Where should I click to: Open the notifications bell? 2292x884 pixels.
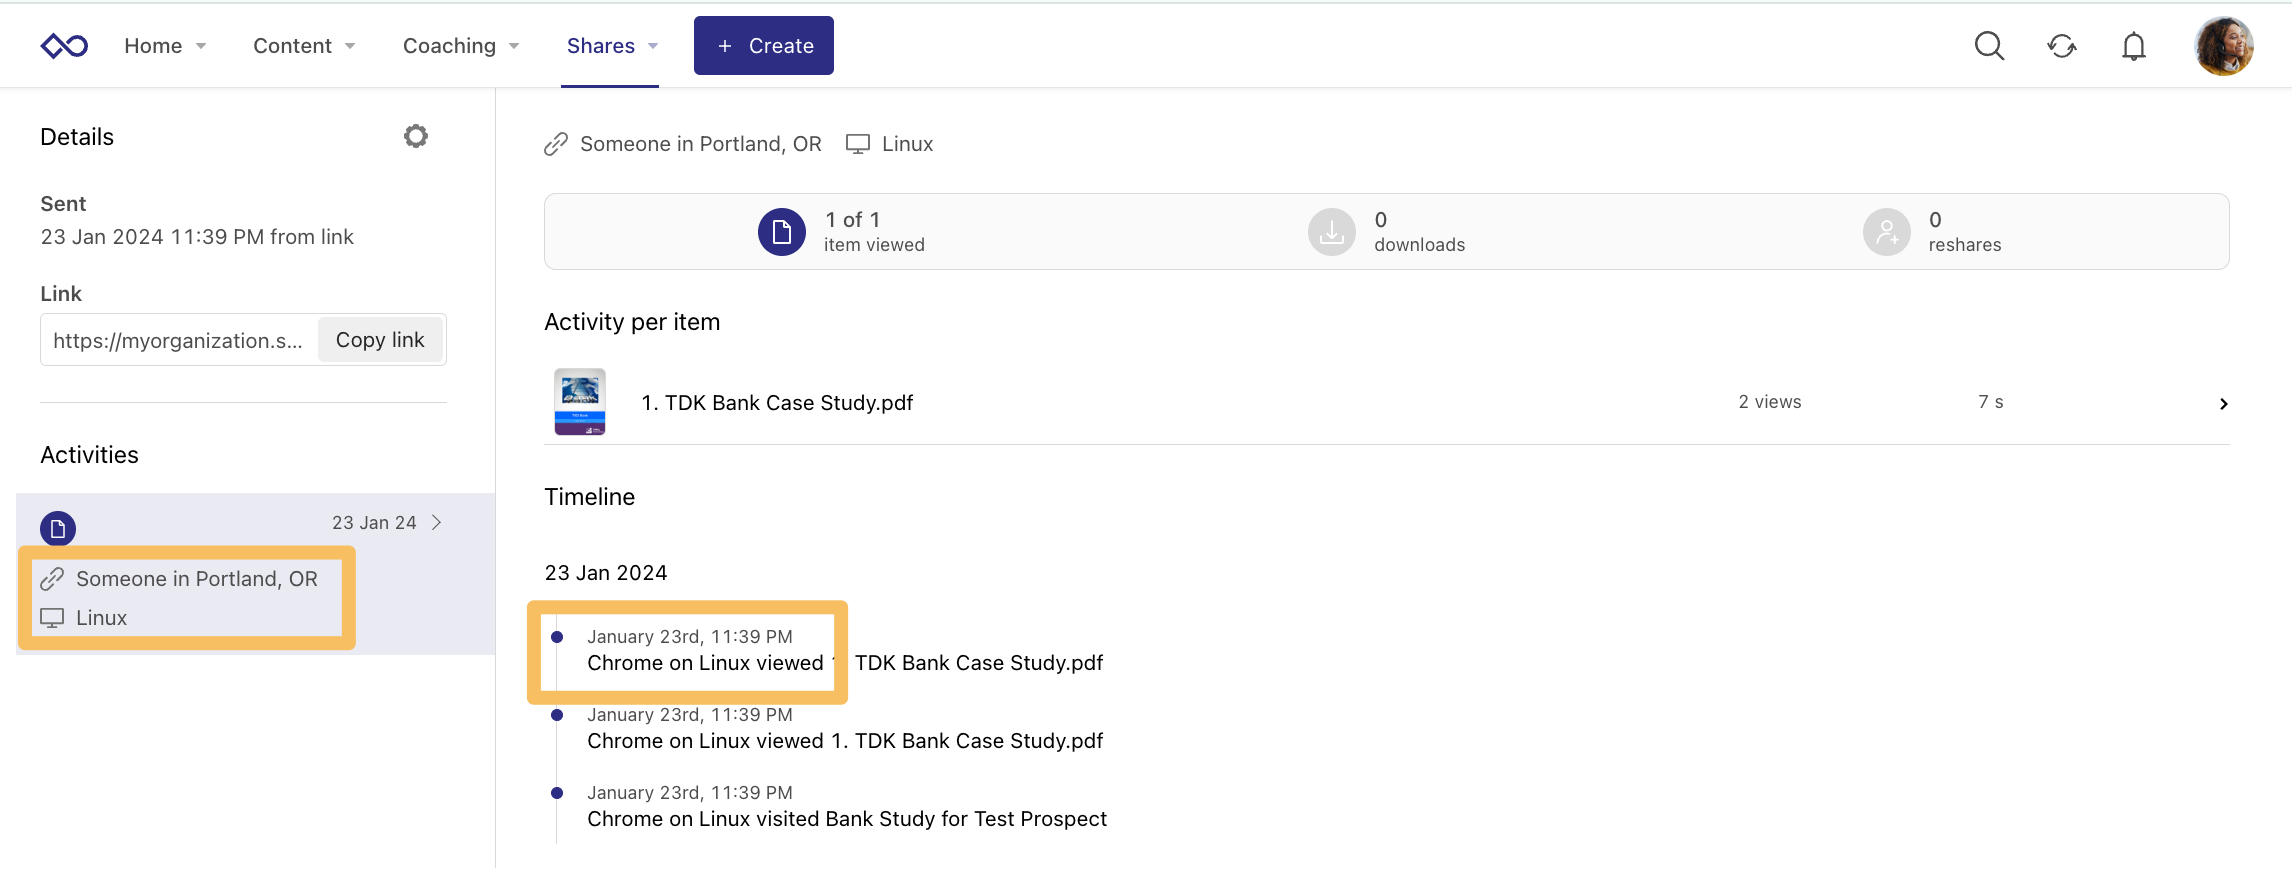(2134, 46)
